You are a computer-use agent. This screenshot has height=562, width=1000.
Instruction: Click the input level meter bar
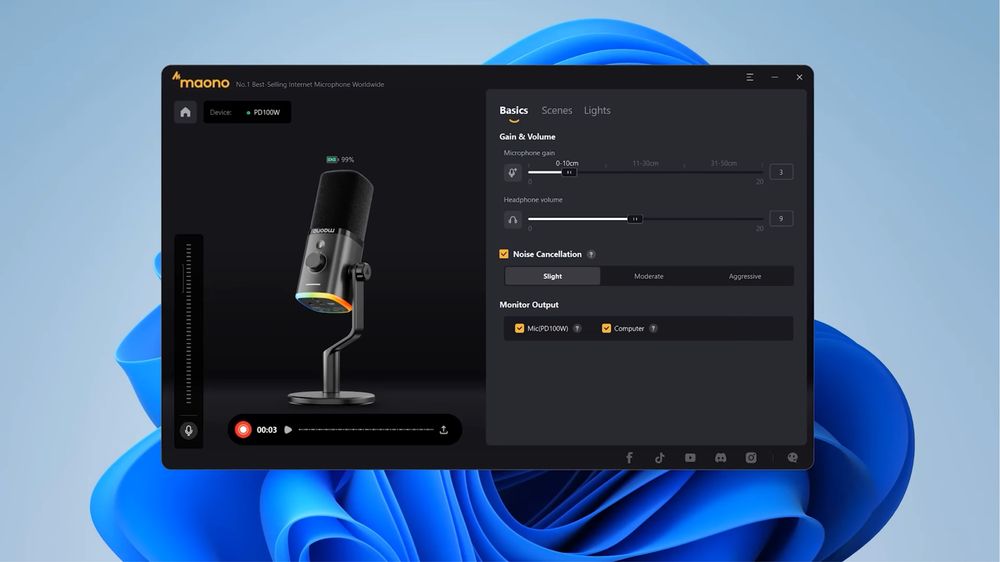[x=189, y=323]
